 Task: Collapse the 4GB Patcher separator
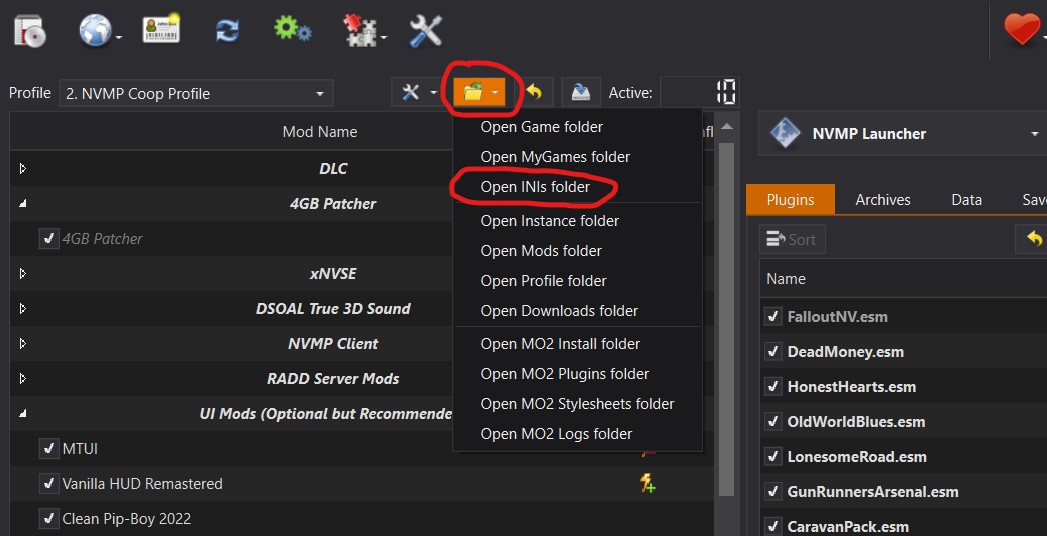pos(23,203)
